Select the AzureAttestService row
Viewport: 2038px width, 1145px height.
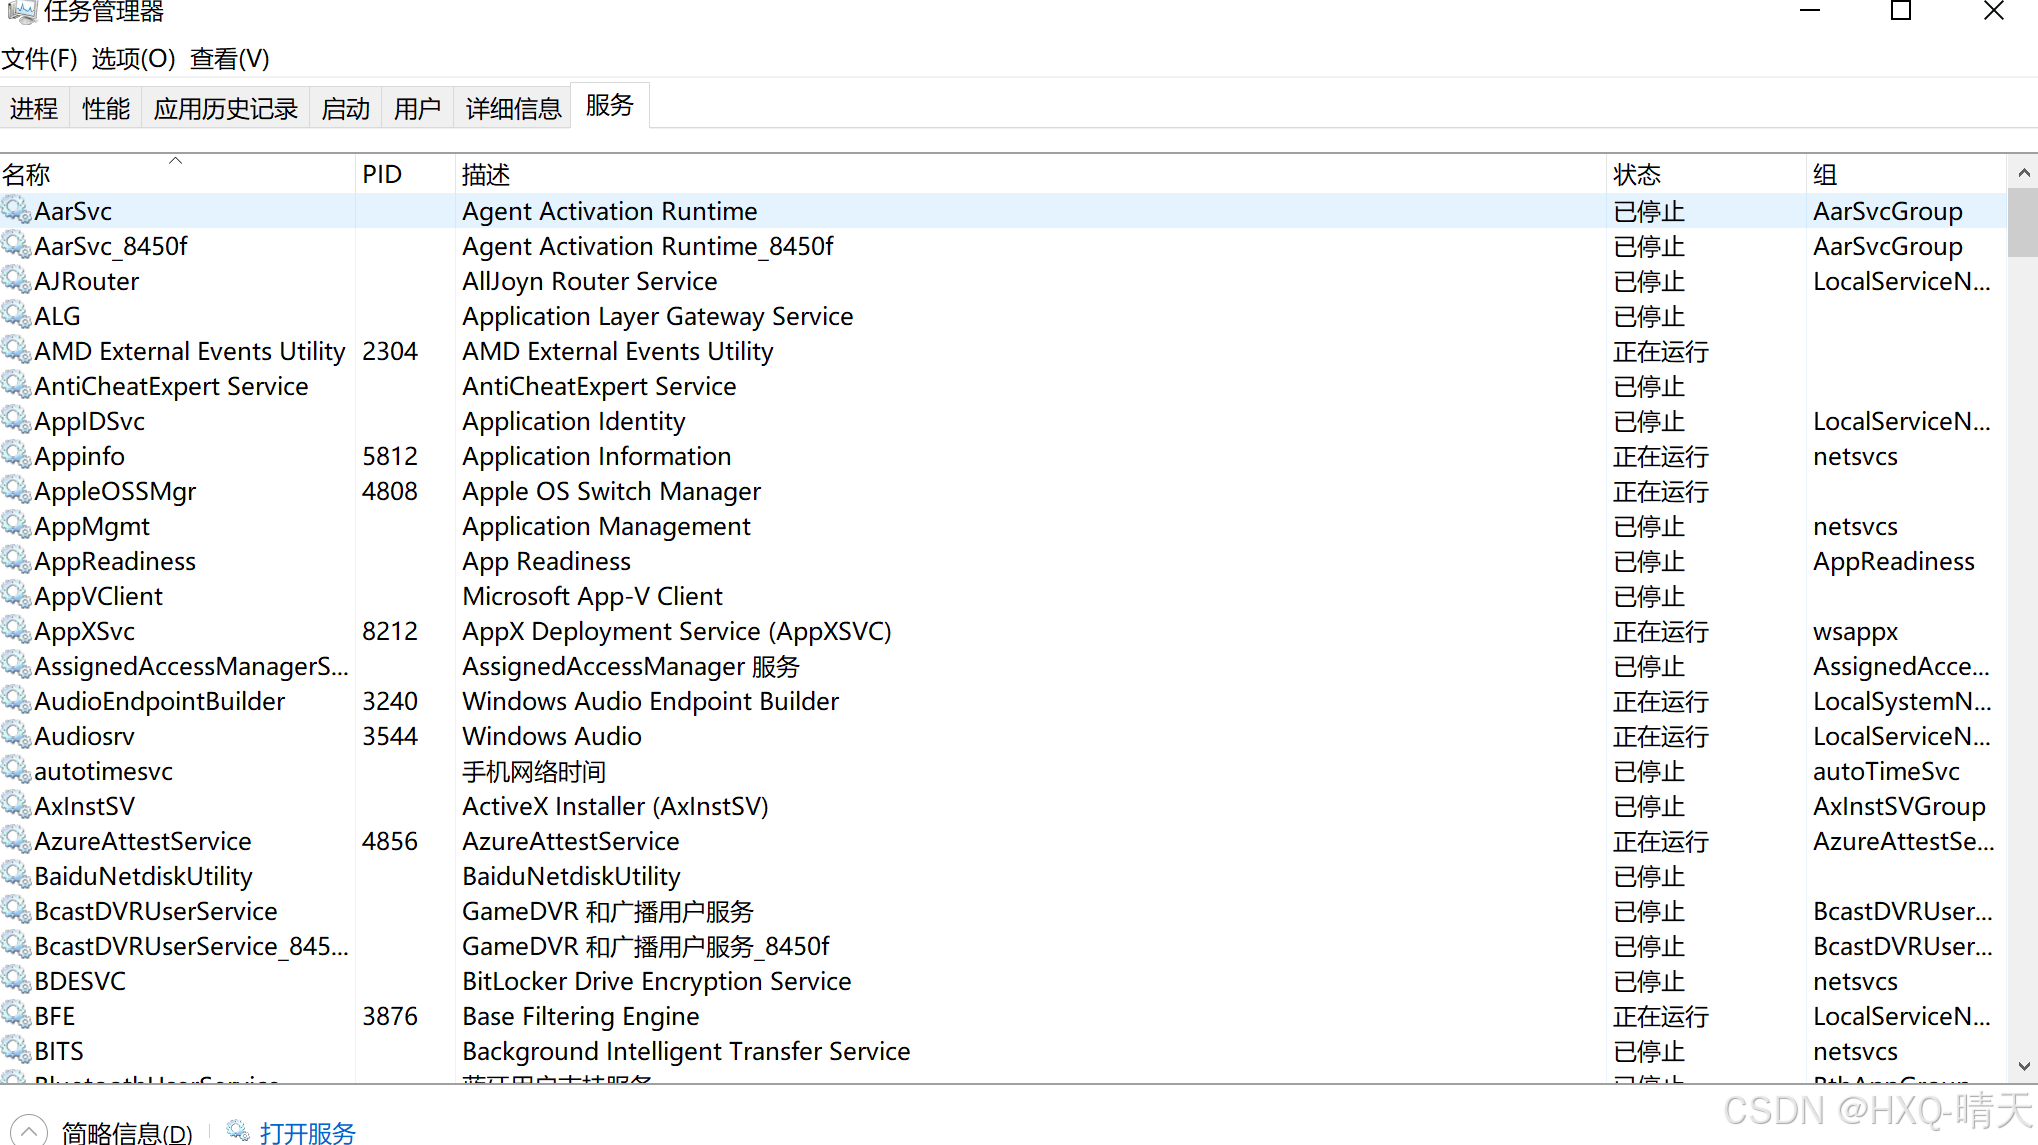142,841
